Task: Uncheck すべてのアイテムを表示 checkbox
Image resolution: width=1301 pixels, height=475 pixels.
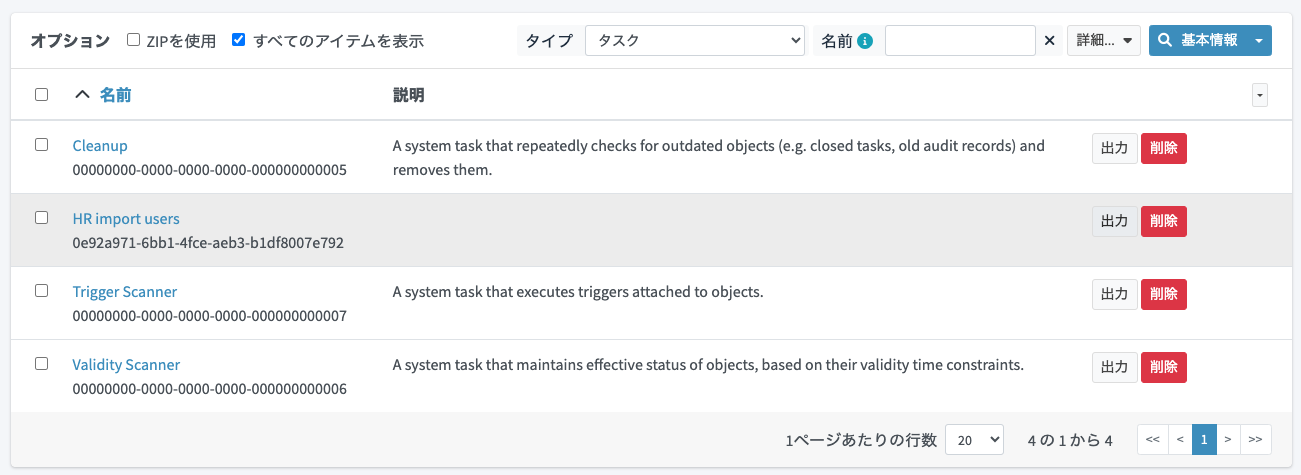Action: click(238, 40)
